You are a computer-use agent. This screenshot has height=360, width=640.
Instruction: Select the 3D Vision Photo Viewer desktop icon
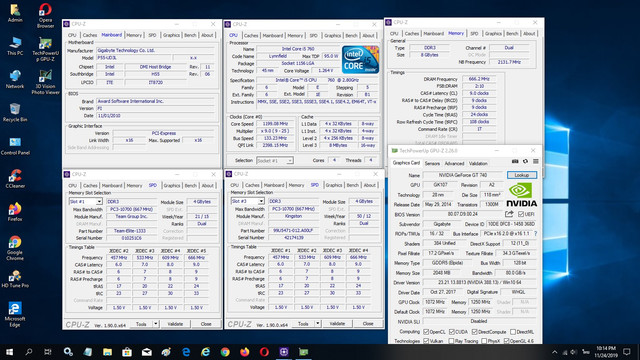click(45, 82)
